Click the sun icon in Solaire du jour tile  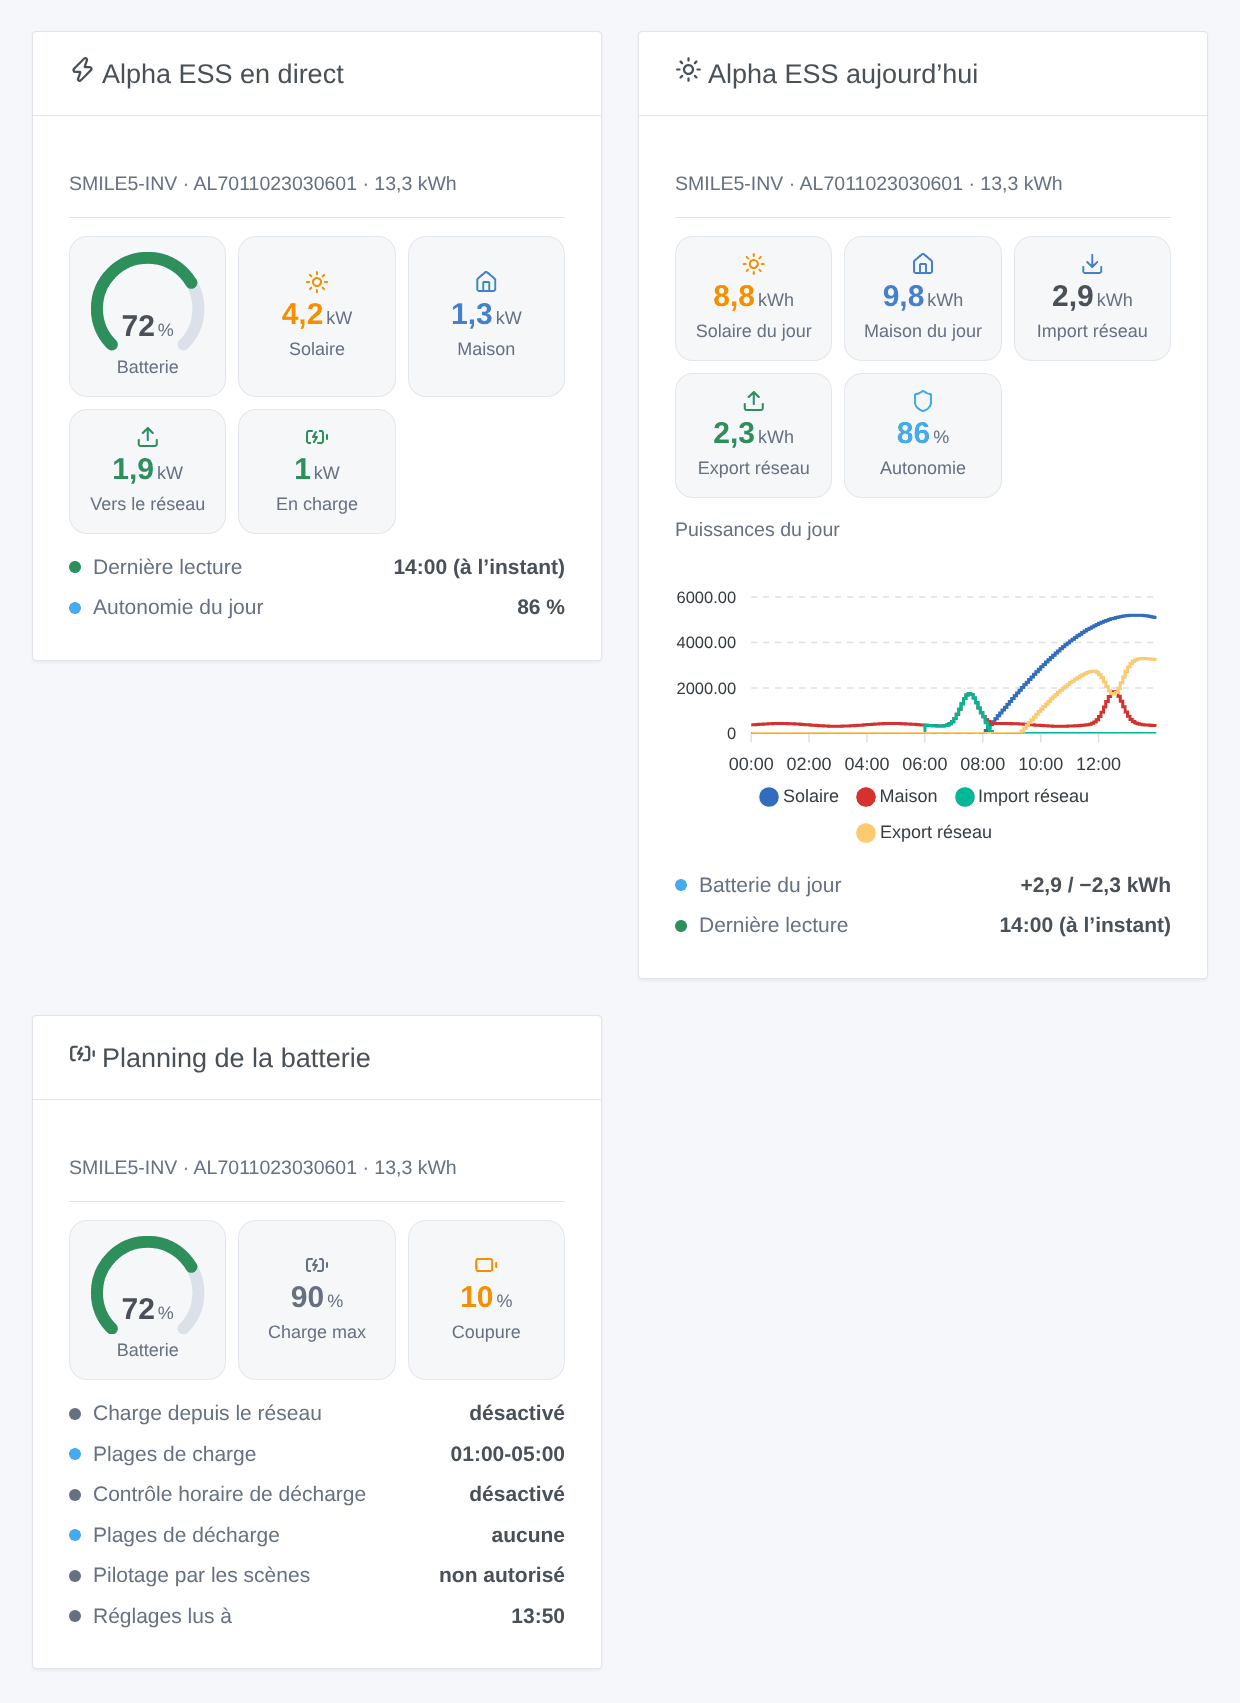pyautogui.click(x=754, y=264)
